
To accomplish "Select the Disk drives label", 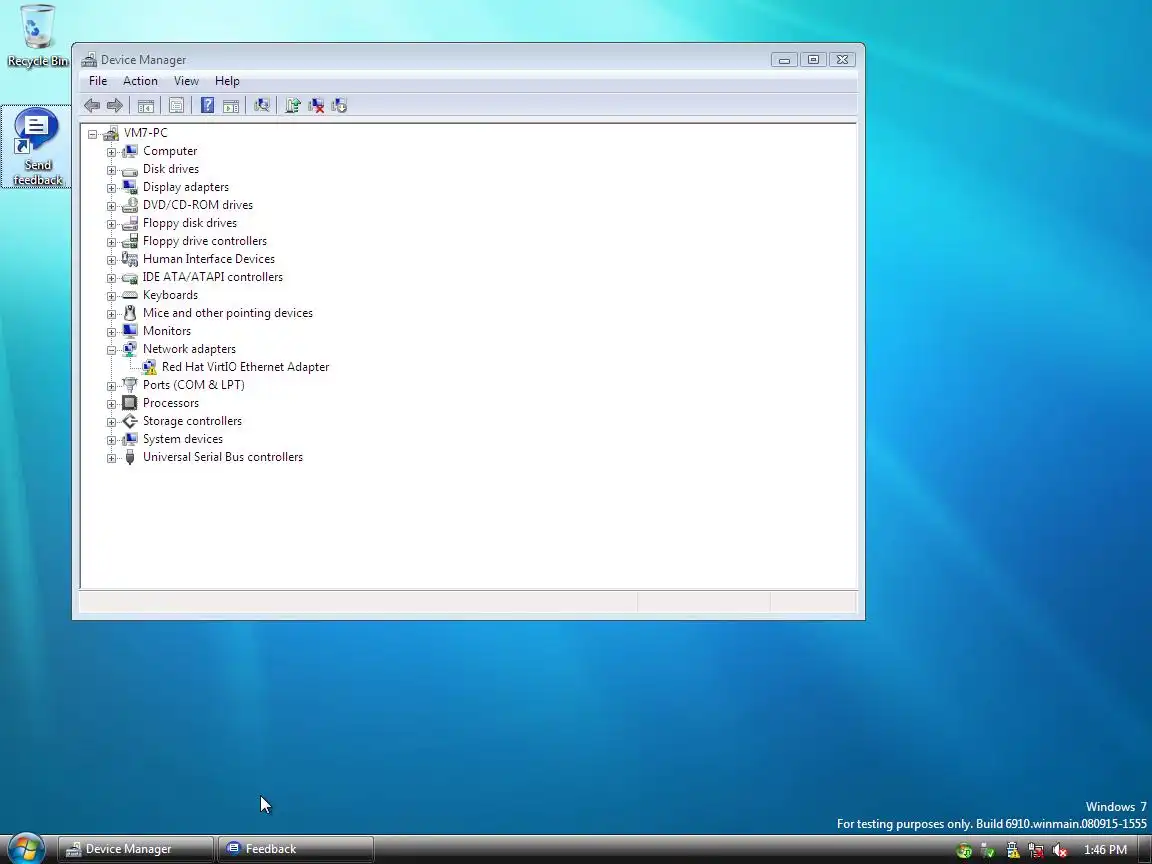I will 170,169.
